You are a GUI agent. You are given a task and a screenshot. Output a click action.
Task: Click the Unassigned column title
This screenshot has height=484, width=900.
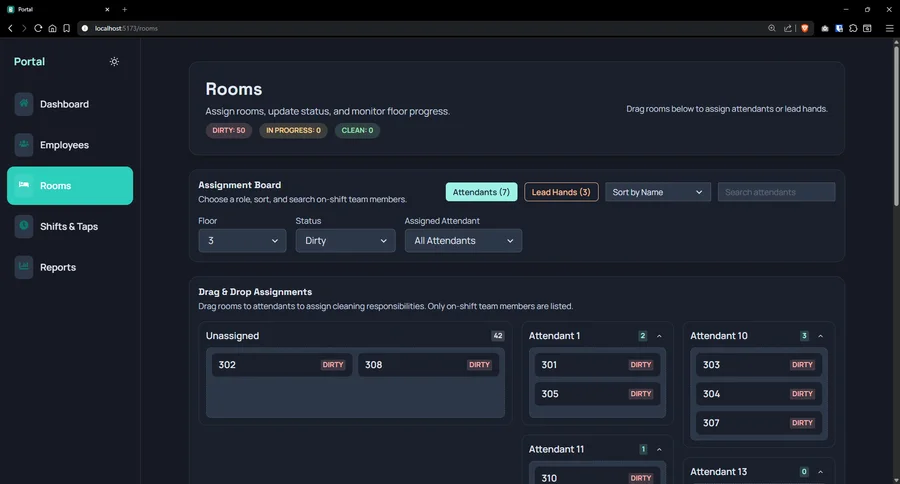tap(232, 336)
